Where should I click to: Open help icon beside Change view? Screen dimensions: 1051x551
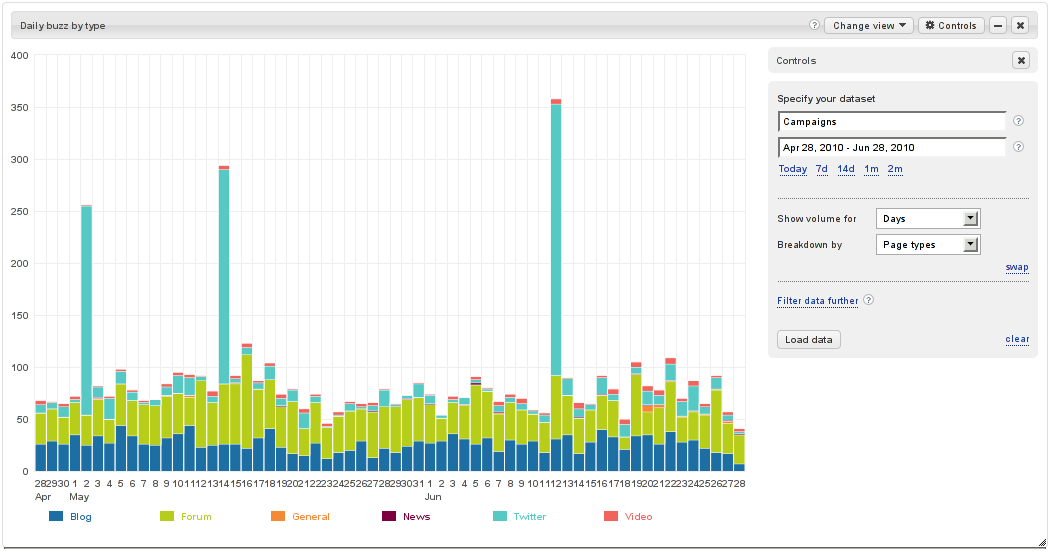tap(814, 25)
